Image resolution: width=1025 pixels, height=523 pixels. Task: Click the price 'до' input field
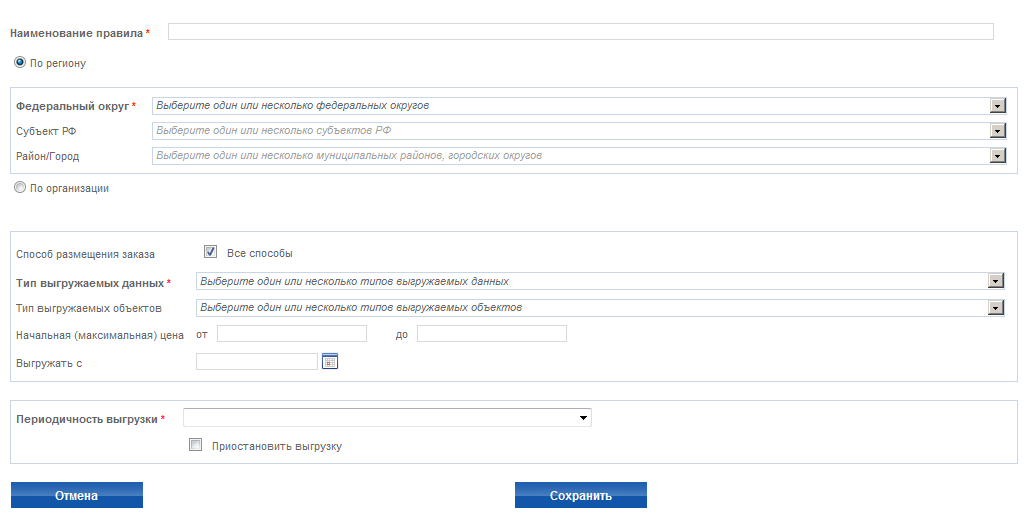tap(492, 333)
